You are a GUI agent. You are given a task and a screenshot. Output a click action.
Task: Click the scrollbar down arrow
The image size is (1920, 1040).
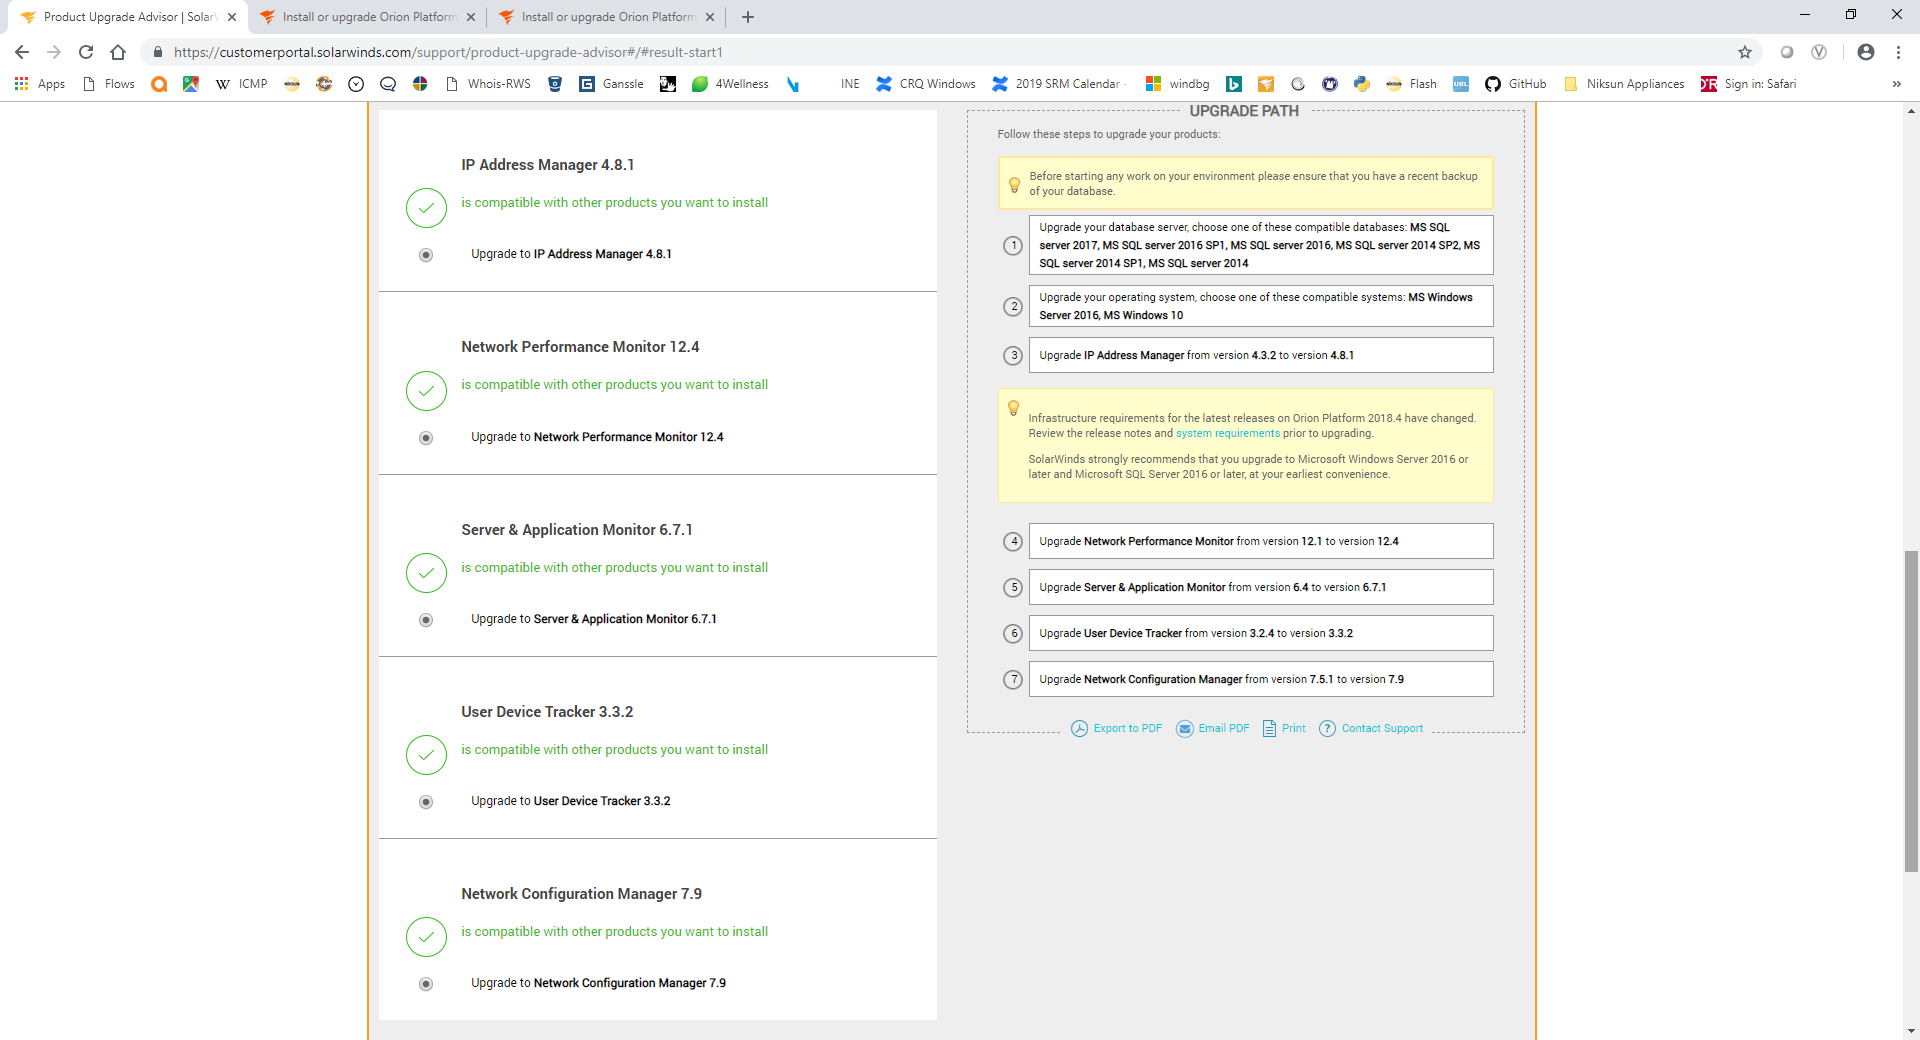tap(1911, 1030)
